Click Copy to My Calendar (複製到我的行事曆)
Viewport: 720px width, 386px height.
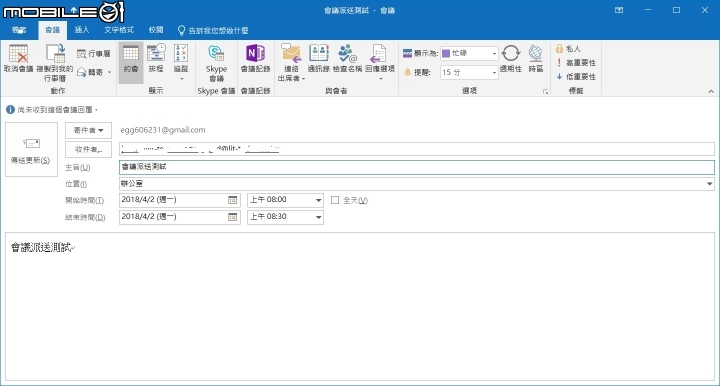[x=55, y=63]
